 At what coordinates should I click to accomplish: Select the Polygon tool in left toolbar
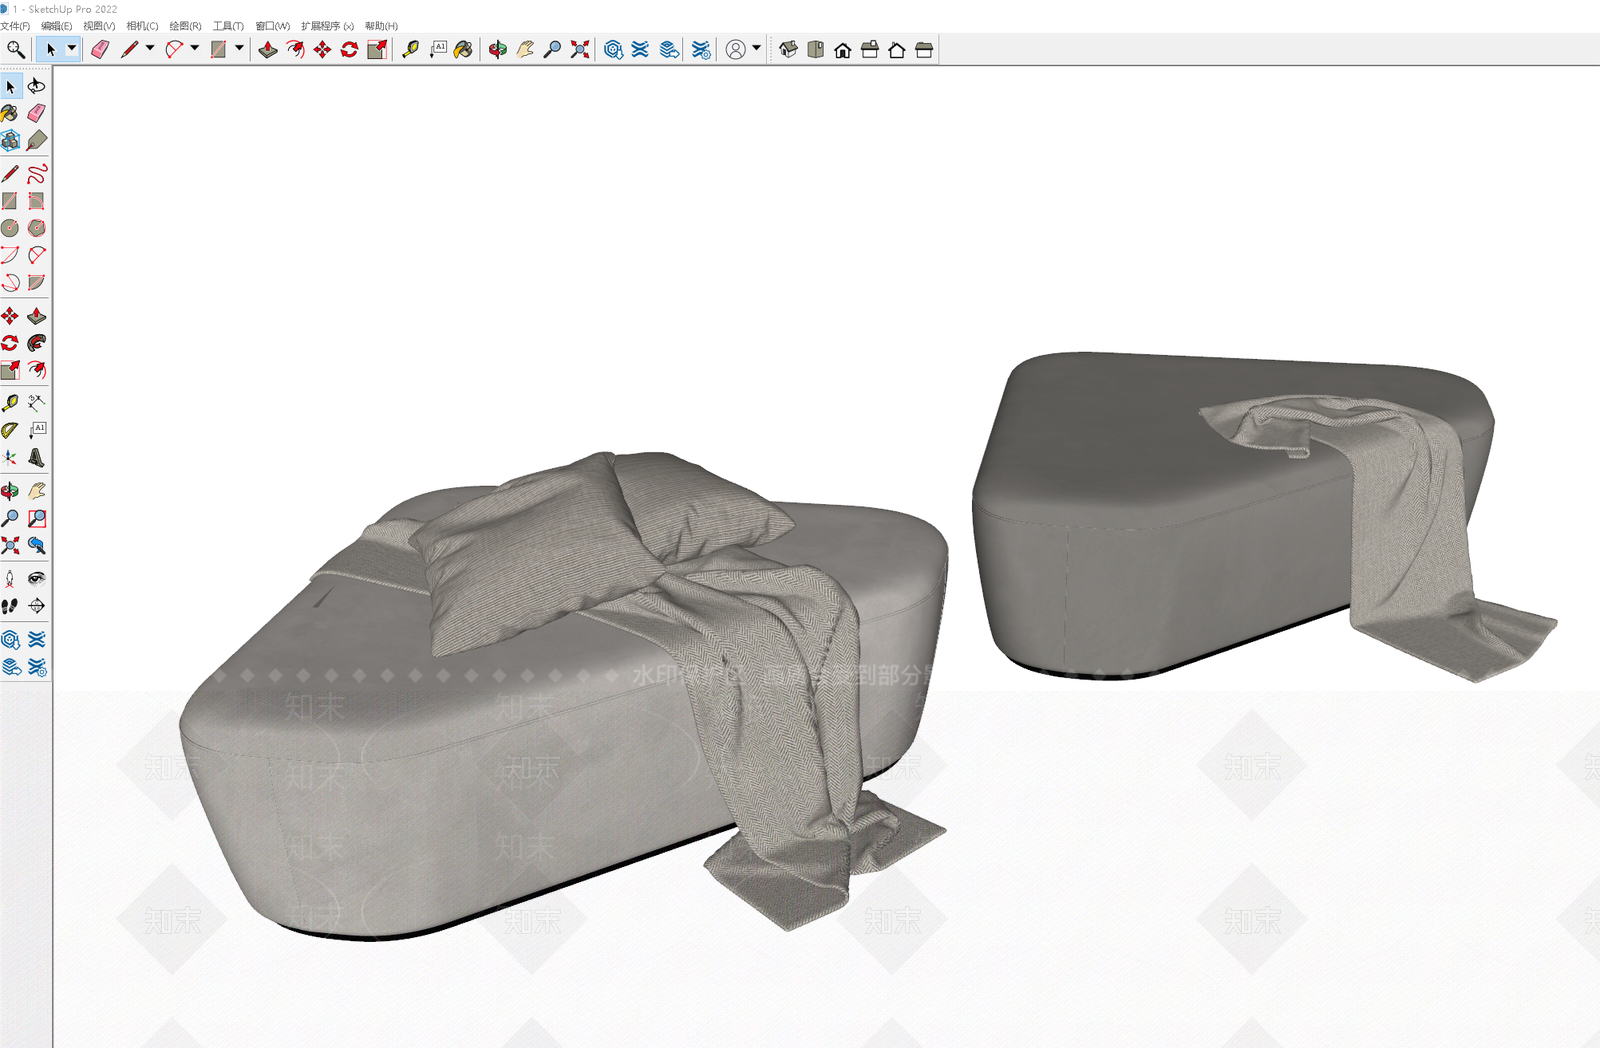click(37, 228)
